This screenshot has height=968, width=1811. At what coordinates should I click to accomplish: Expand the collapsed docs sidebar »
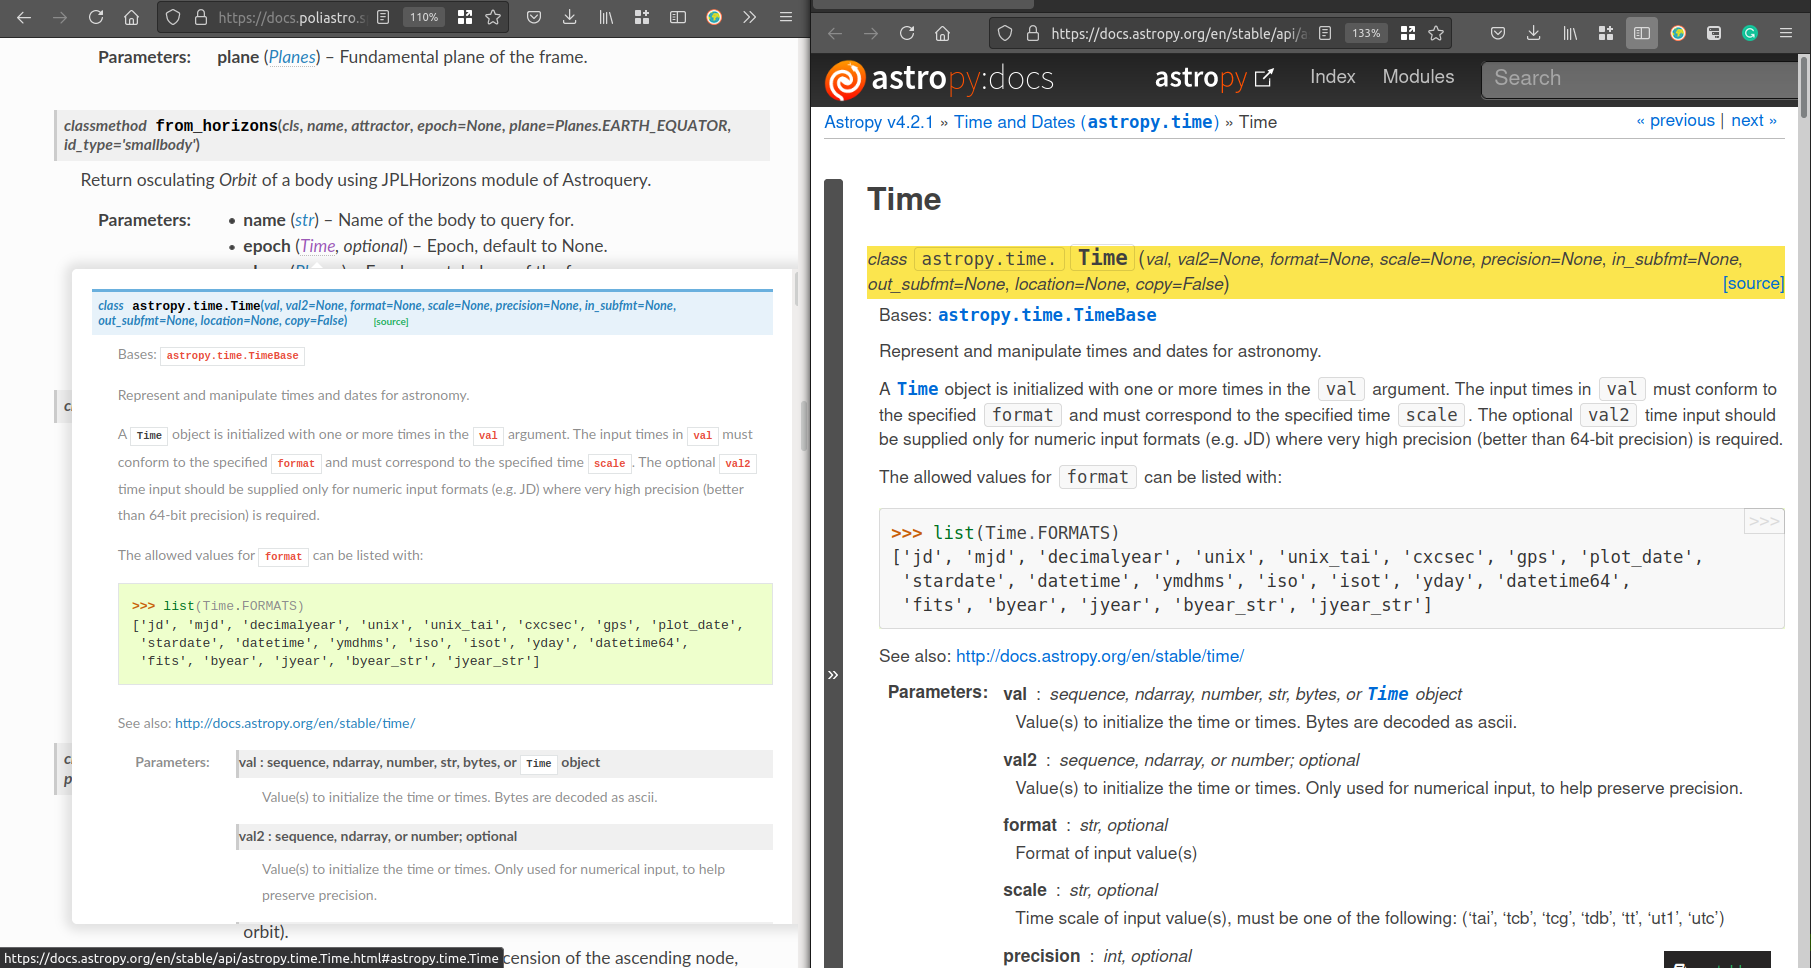[x=833, y=675]
